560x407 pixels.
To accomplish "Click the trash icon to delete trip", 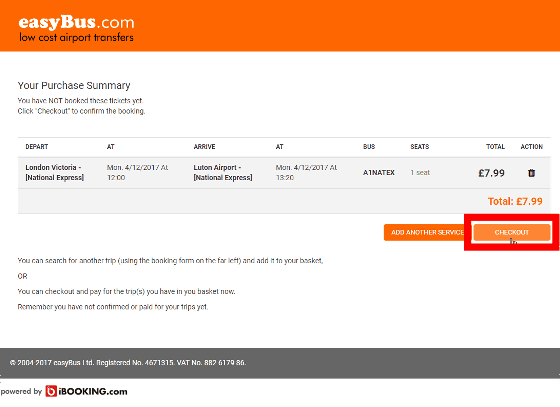I will [531, 173].
